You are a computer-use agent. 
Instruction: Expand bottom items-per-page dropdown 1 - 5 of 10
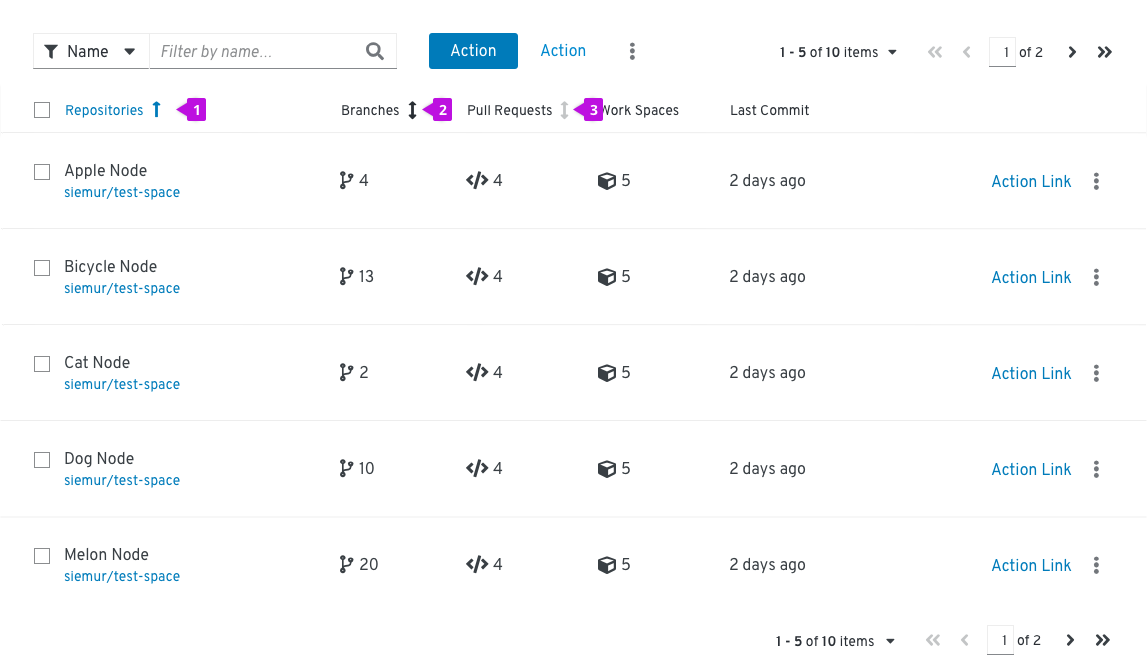835,641
